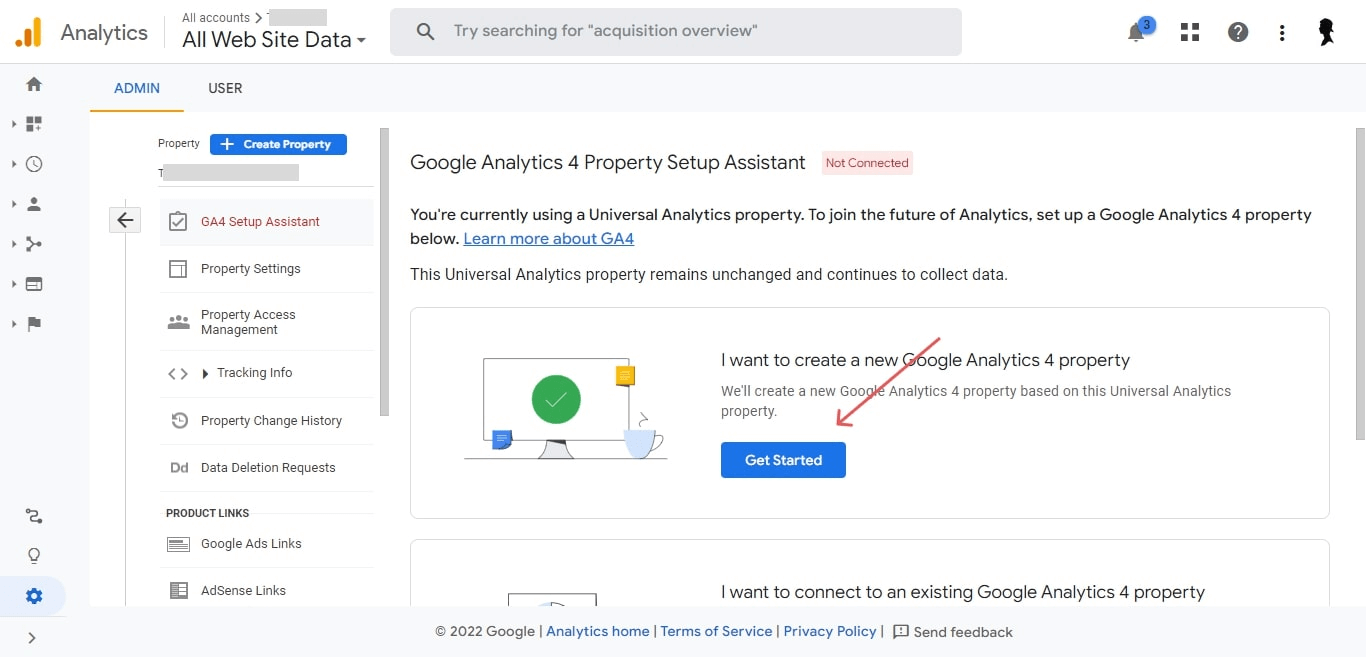Viewport: 1366px width, 657px height.
Task: Click the Data Deletion Requests Dd icon
Action: pos(179,468)
